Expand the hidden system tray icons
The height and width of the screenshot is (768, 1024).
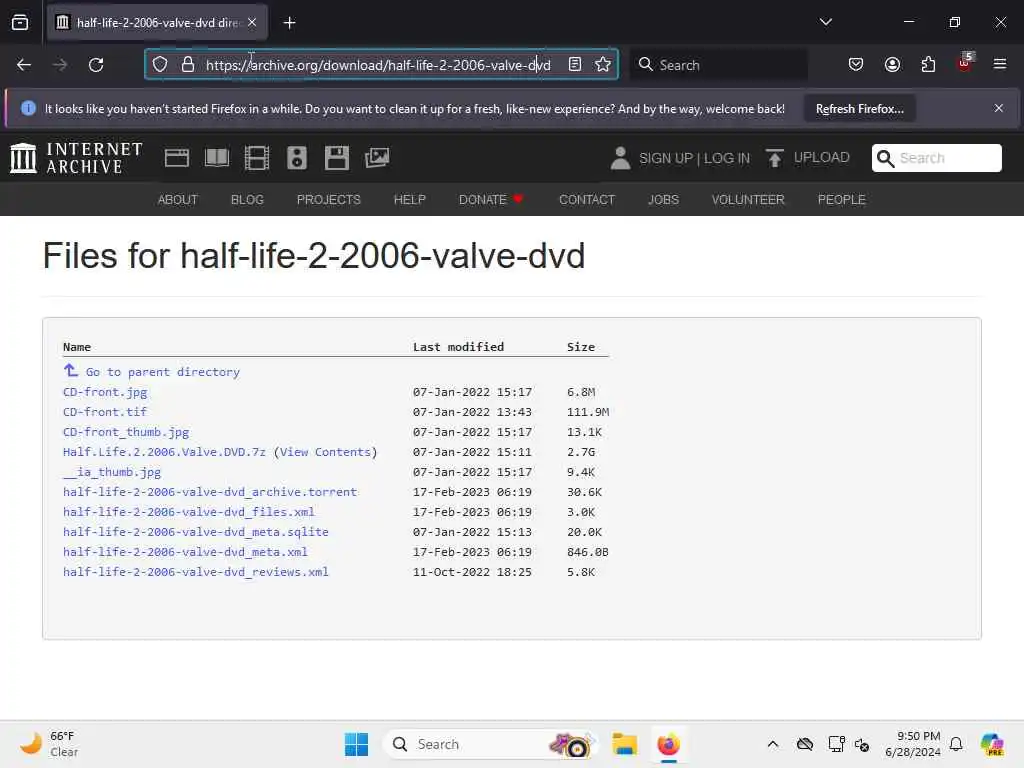[773, 744]
